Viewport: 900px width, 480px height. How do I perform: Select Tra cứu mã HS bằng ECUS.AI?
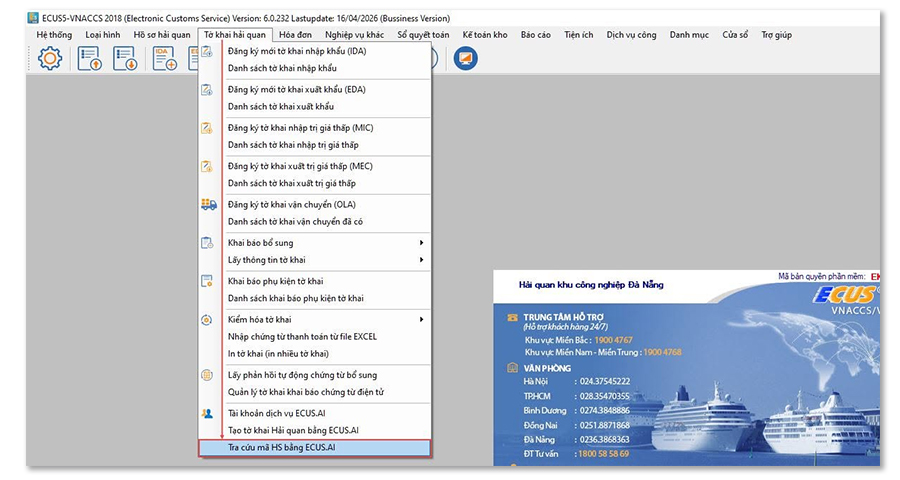315,448
